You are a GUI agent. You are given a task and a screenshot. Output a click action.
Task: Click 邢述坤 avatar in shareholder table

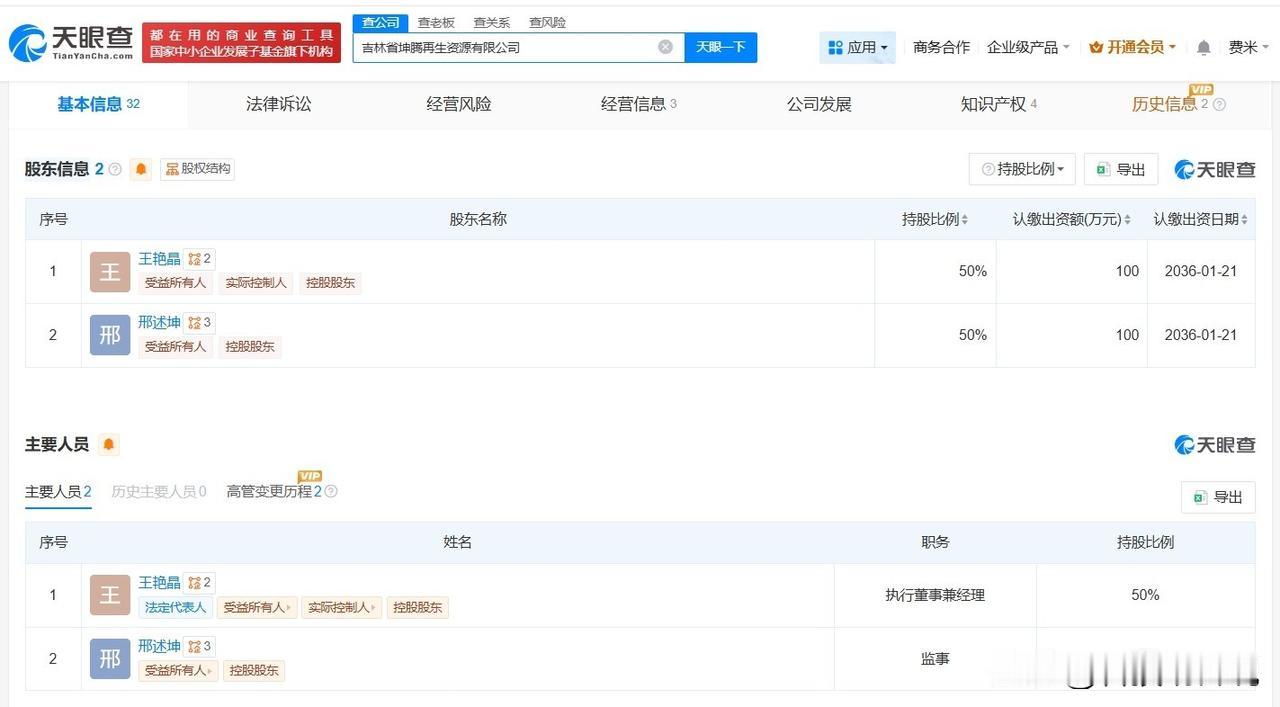(110, 335)
